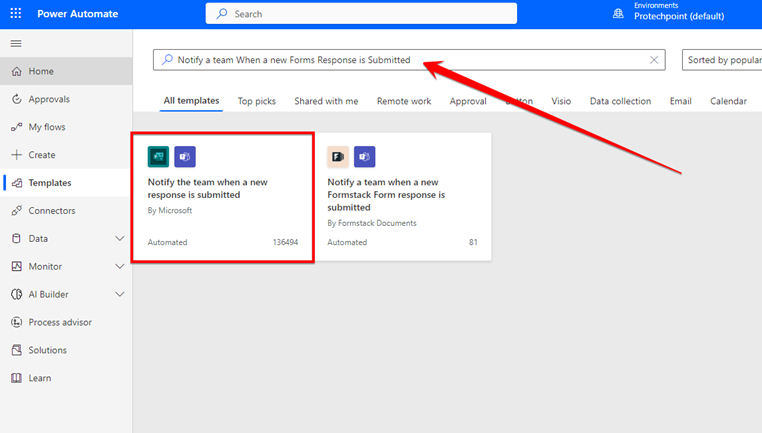Click the Monitor chart icon
Viewport: 762px width, 433px height.
click(x=17, y=266)
